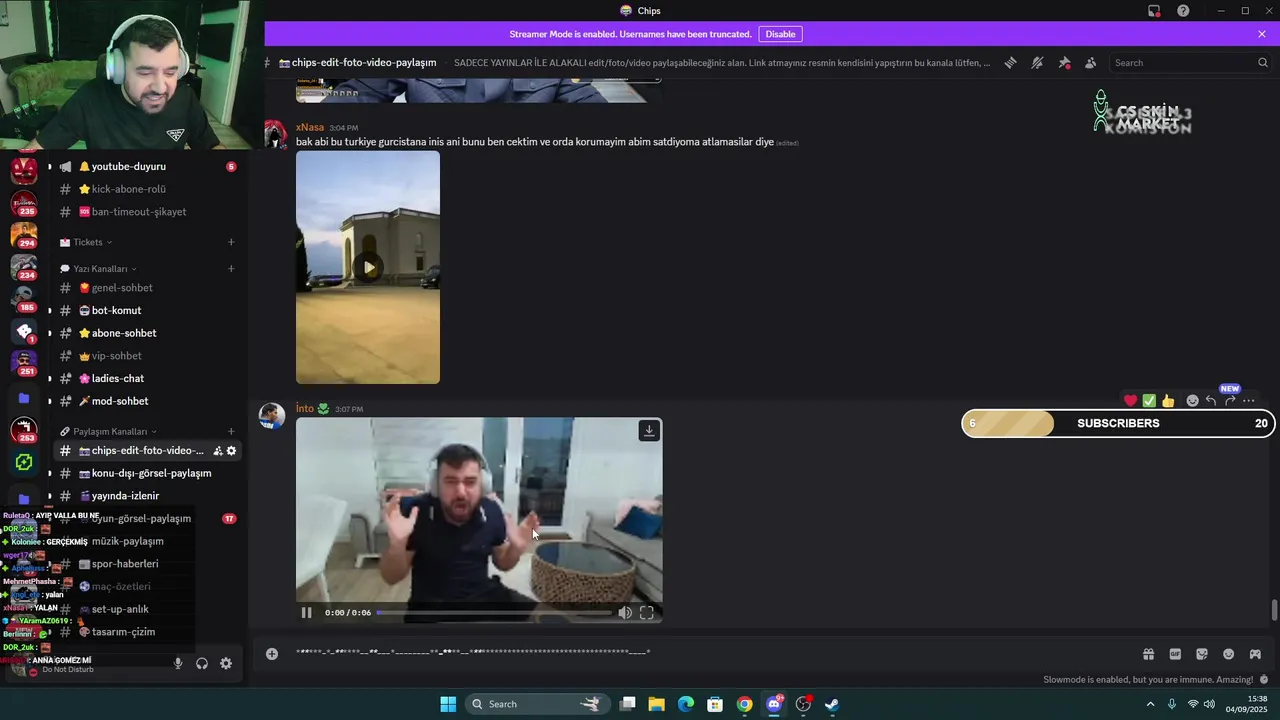Disable Streamer Mode via the Disable button
The width and height of the screenshot is (1280, 720).
click(780, 34)
